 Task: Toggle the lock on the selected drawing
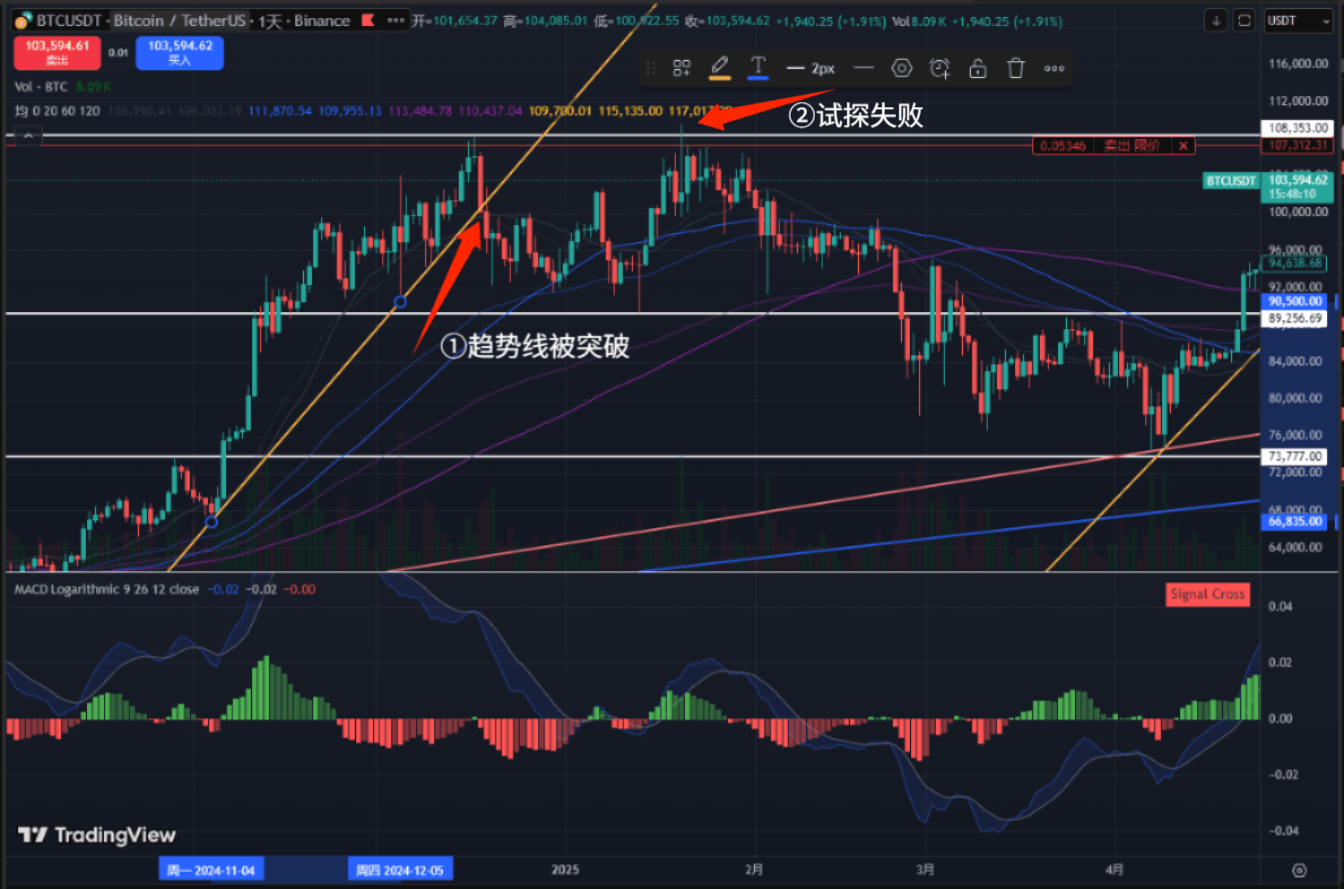point(978,68)
